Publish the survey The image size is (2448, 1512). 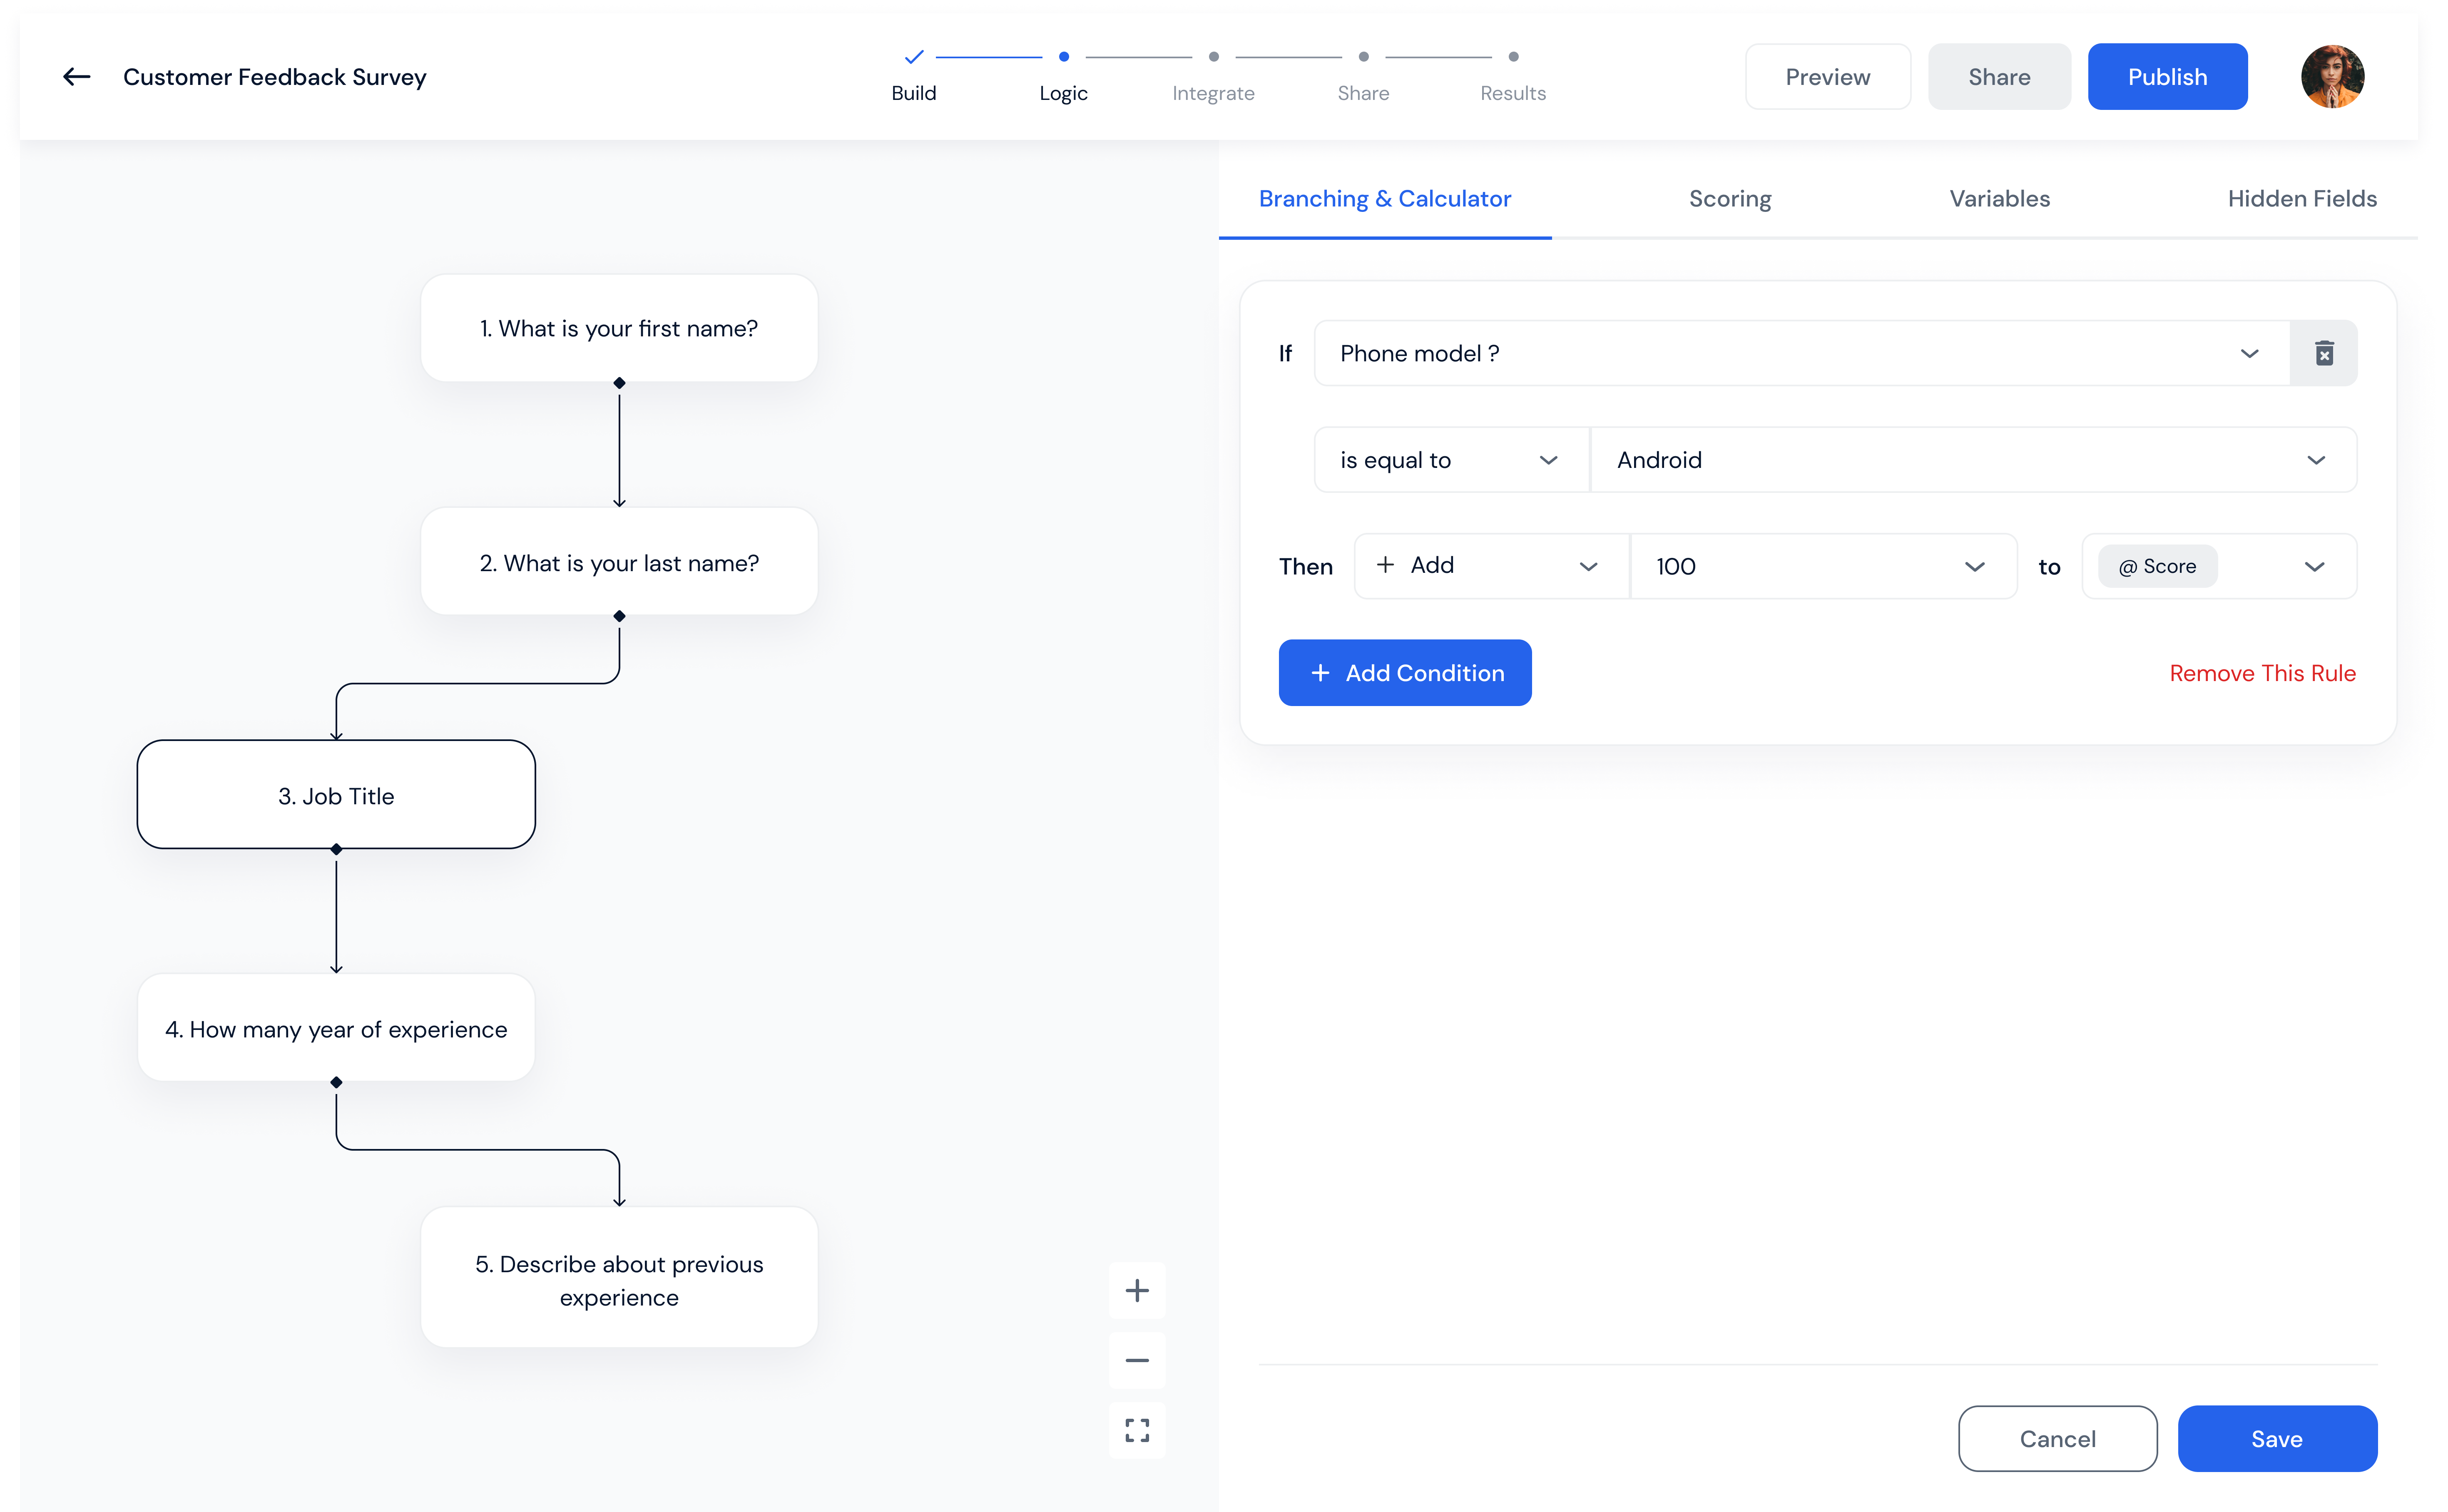(2167, 76)
